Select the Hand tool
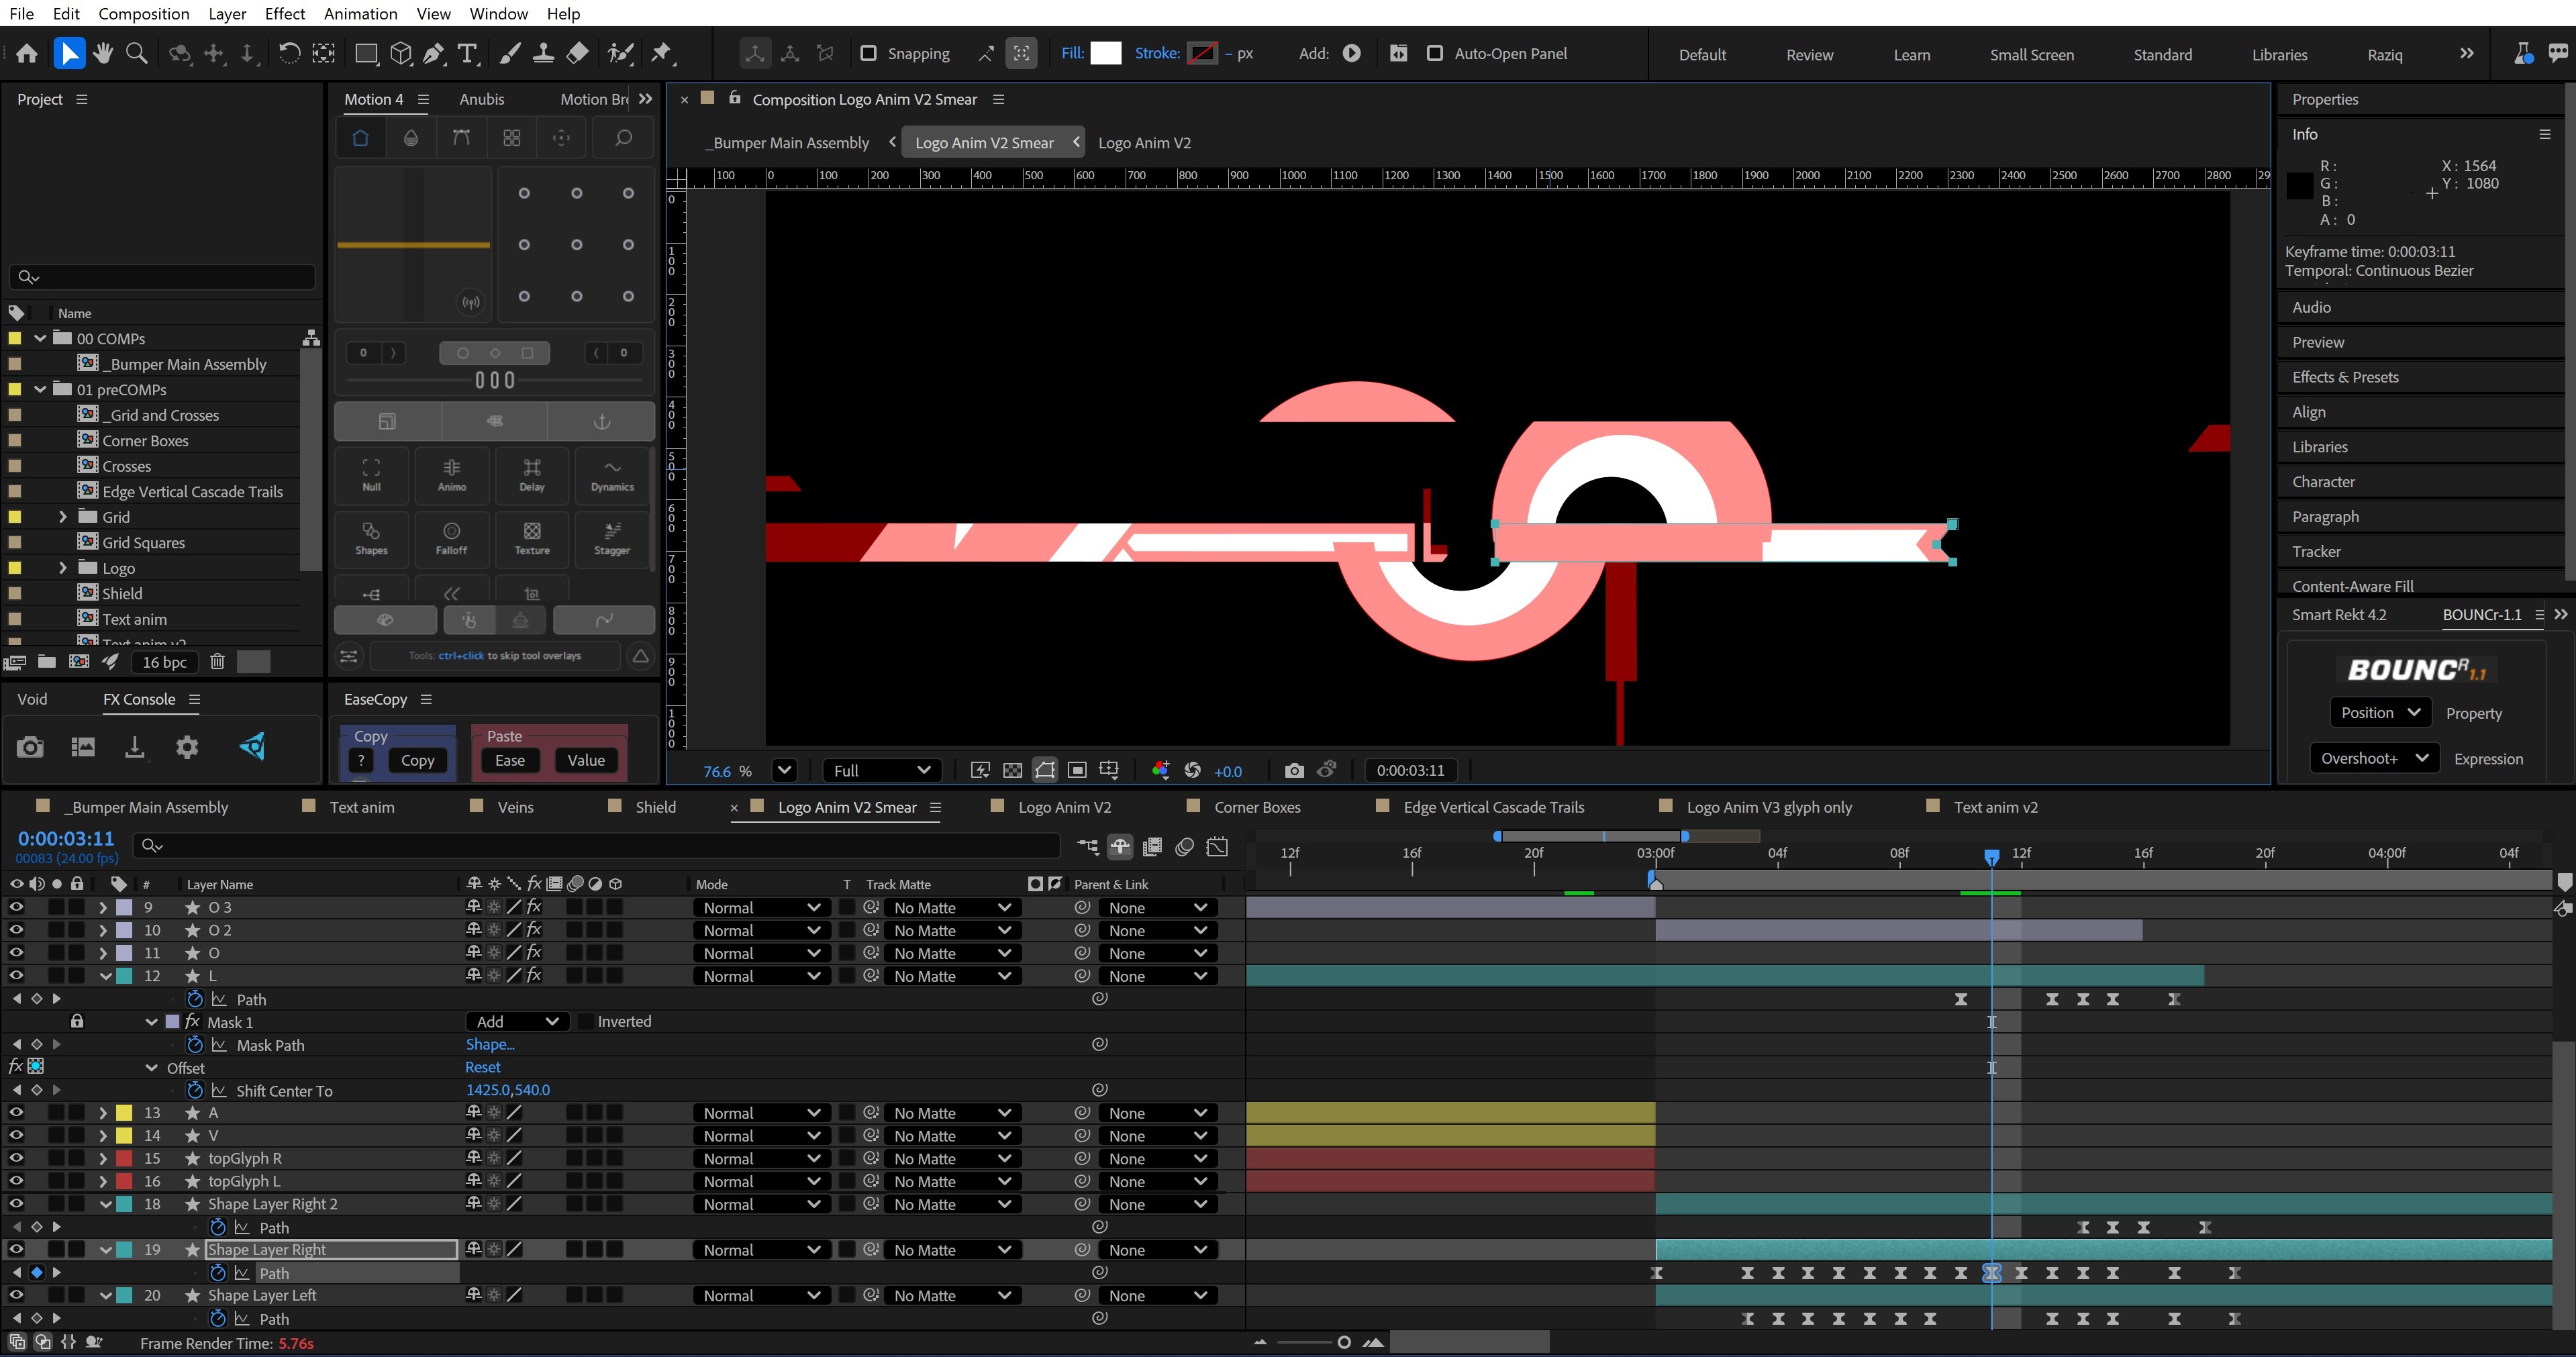The image size is (2576, 1357). click(102, 53)
